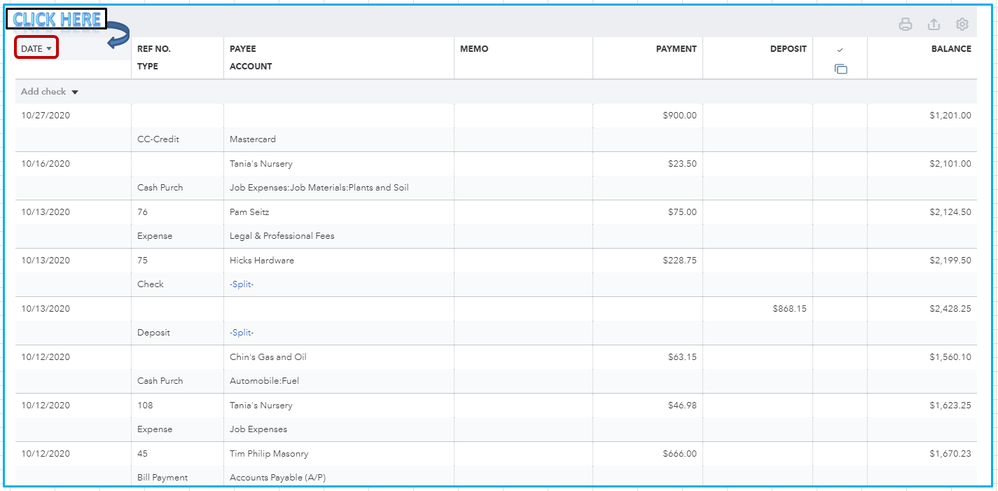Open the Deposit -Split- link
The height and width of the screenshot is (491, 998).
(241, 332)
